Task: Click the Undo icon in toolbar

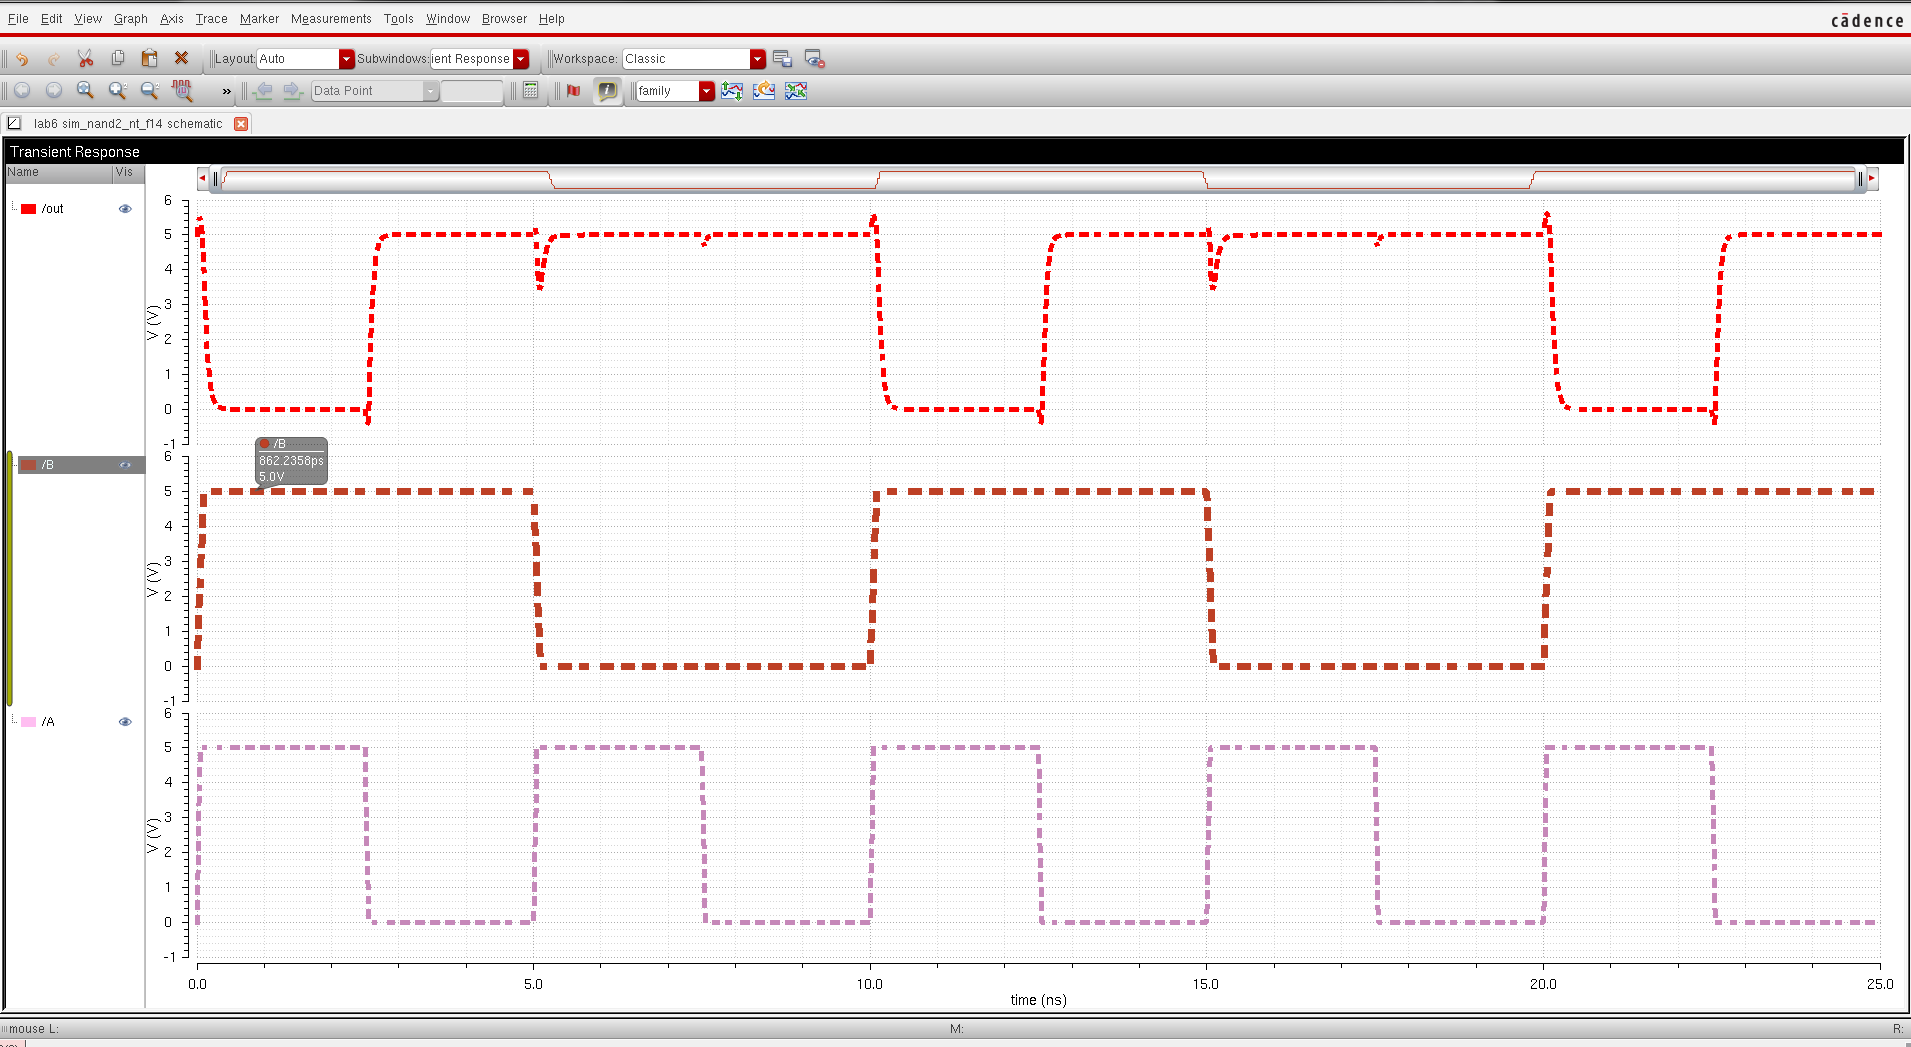Action: 22,59
